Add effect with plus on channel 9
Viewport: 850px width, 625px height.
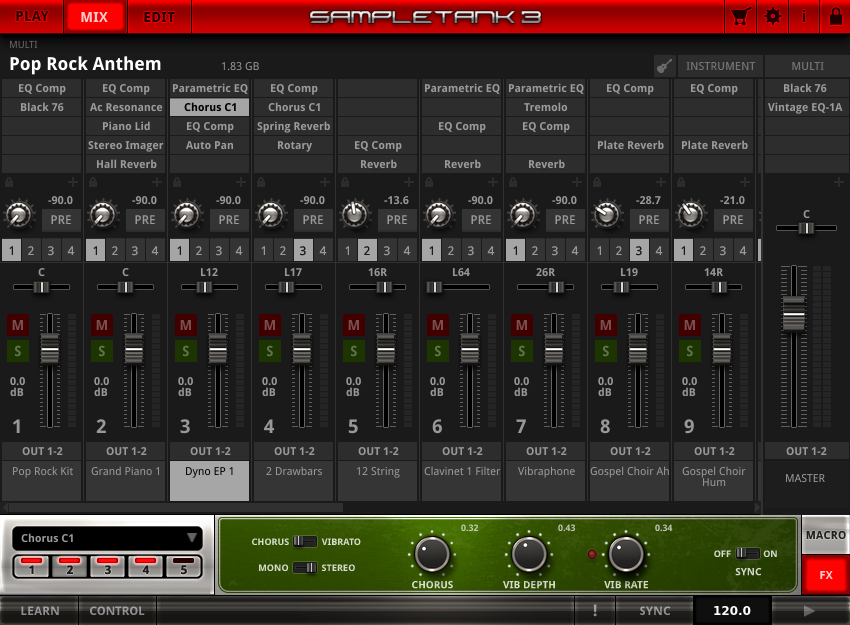(x=744, y=182)
